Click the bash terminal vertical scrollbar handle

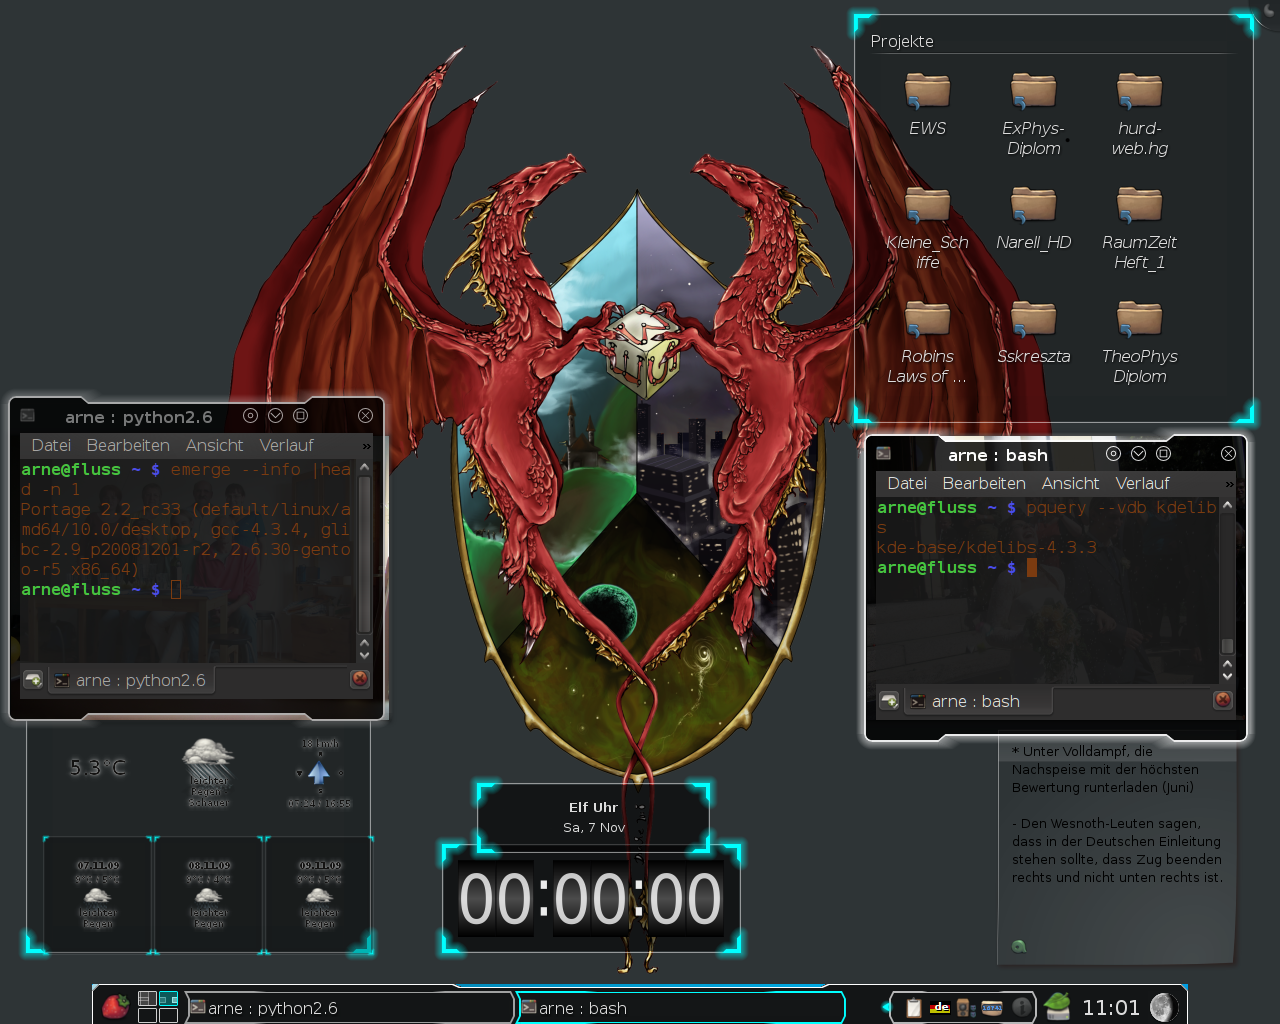[1227, 645]
